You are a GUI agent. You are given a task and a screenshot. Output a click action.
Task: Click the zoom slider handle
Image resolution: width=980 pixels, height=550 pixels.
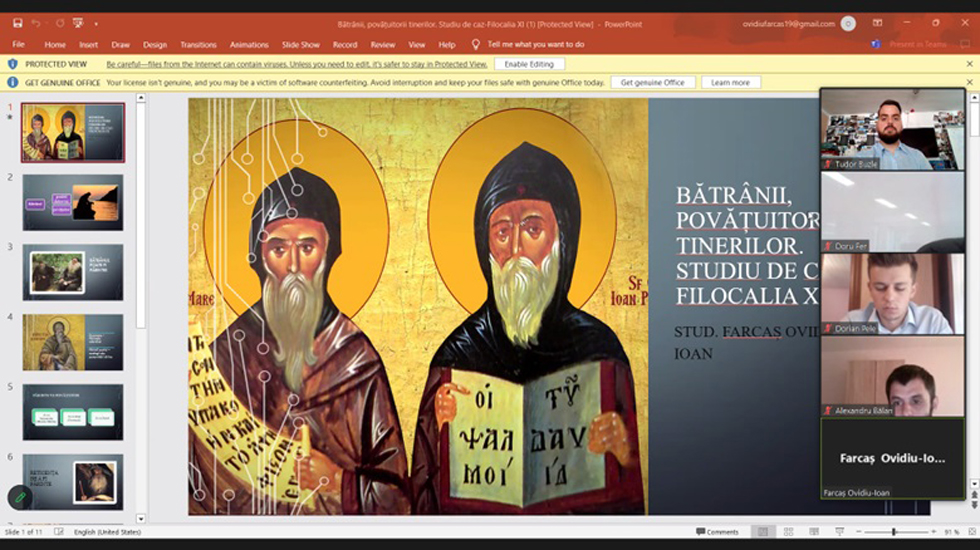[894, 532]
